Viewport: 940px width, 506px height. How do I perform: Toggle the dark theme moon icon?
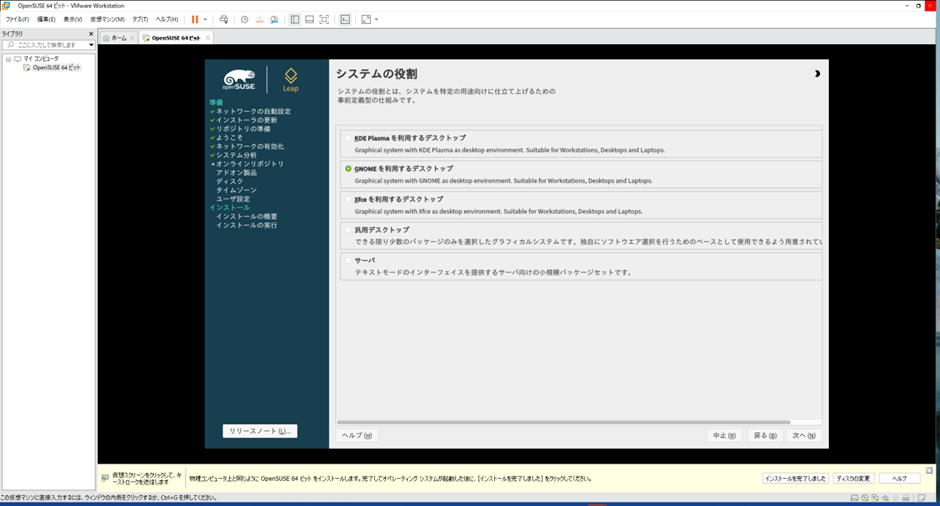pos(817,74)
